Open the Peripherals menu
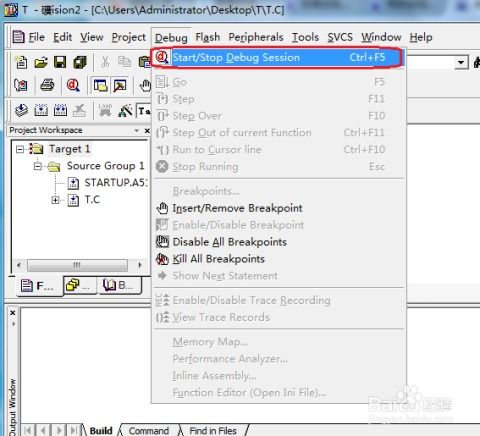 [256, 37]
